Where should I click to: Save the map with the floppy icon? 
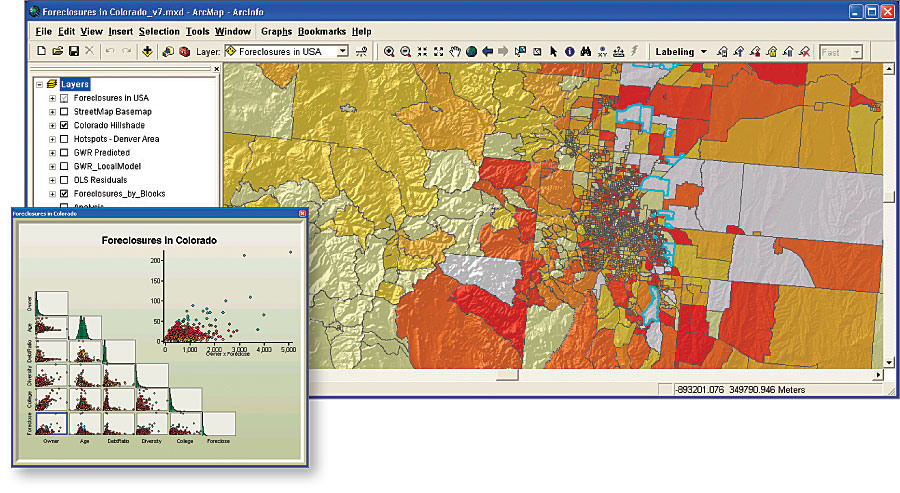click(73, 51)
